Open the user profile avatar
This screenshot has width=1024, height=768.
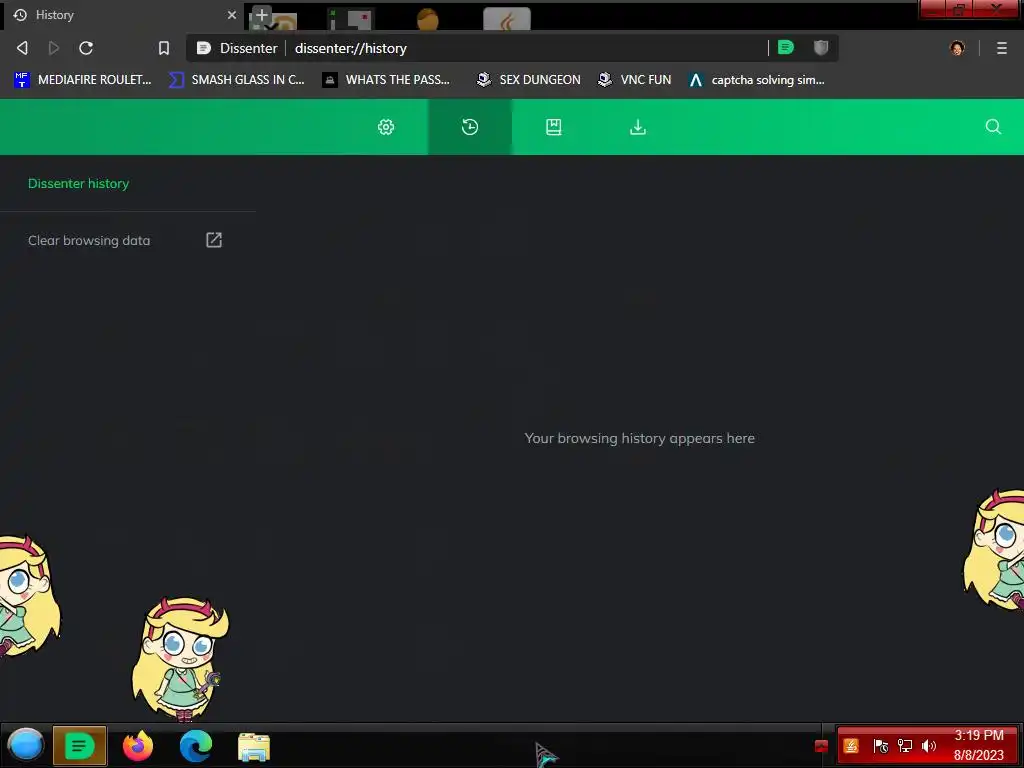click(957, 48)
